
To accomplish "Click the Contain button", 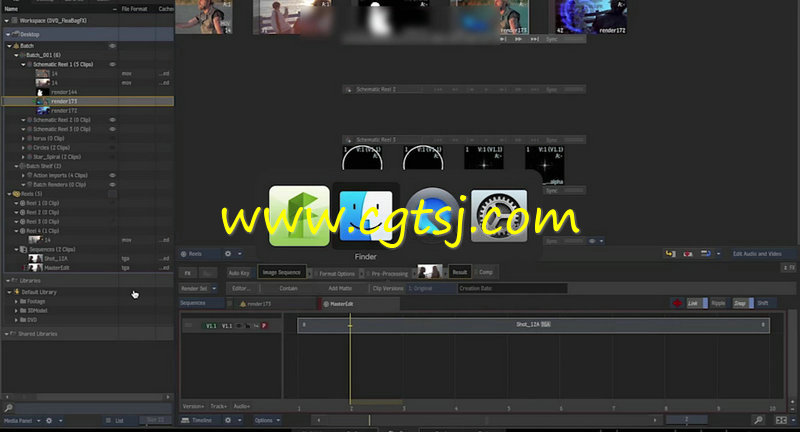I will (288, 288).
